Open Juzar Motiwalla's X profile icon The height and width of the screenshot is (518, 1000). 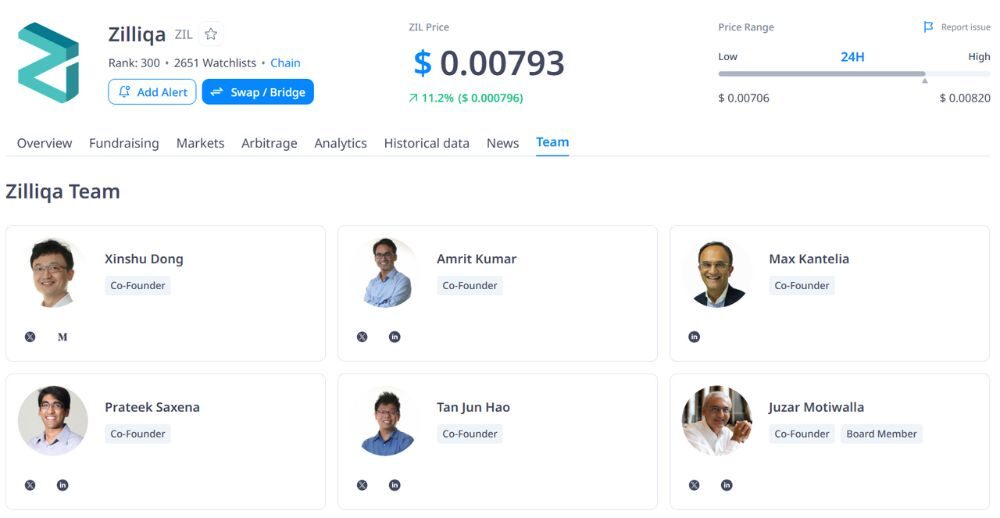coord(694,485)
